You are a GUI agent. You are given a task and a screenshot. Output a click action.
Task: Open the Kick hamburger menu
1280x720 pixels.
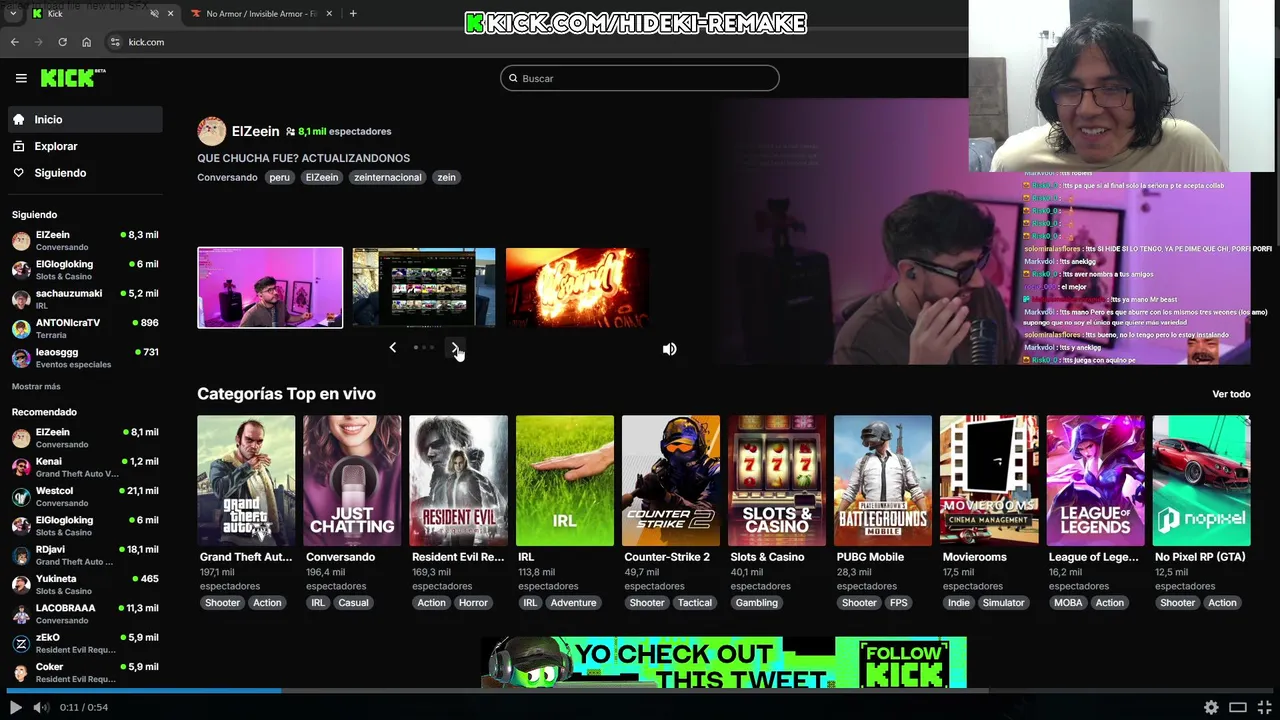click(21, 78)
